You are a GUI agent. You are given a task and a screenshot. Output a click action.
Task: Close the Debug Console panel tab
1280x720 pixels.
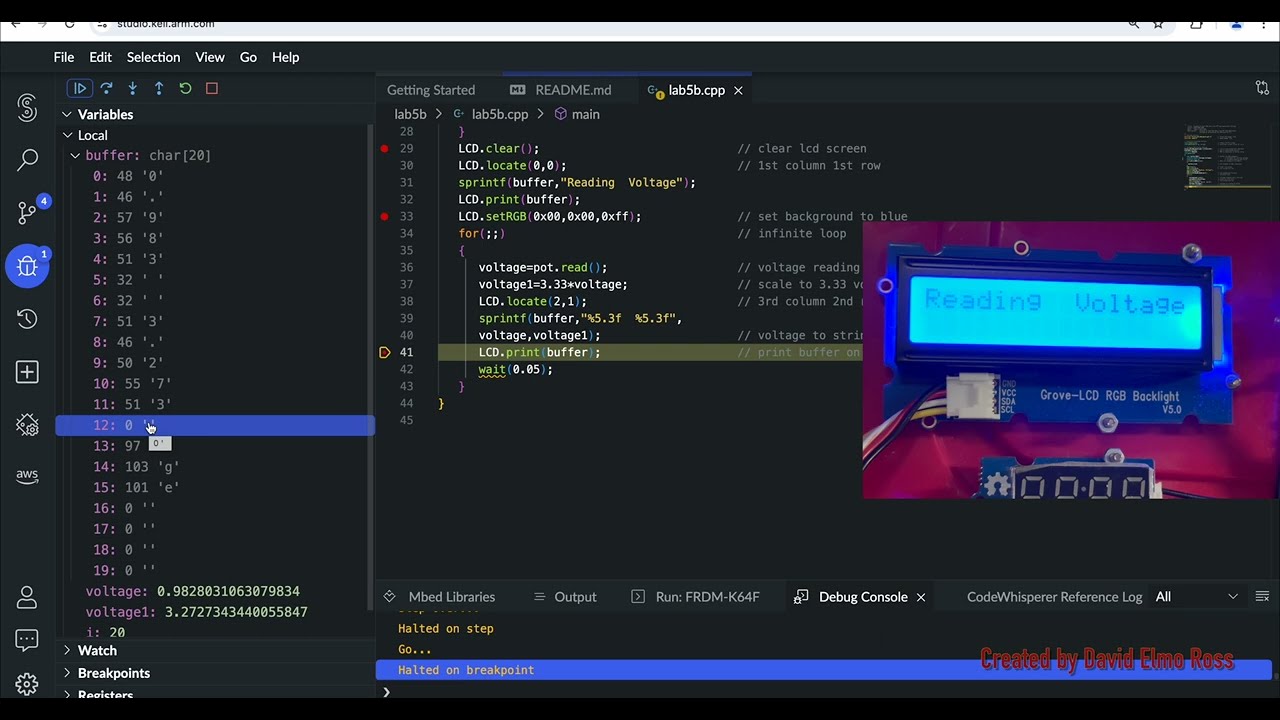tap(921, 597)
